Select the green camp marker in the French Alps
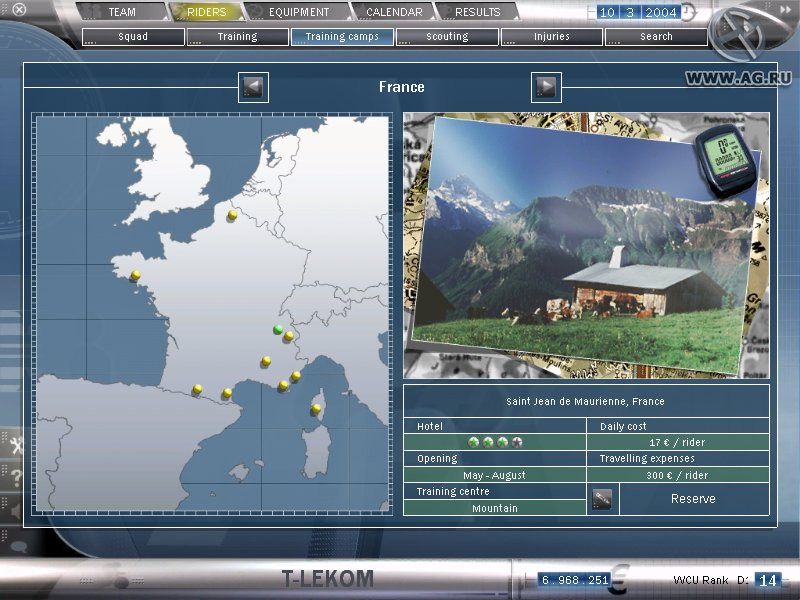800x600 pixels. [x=278, y=330]
